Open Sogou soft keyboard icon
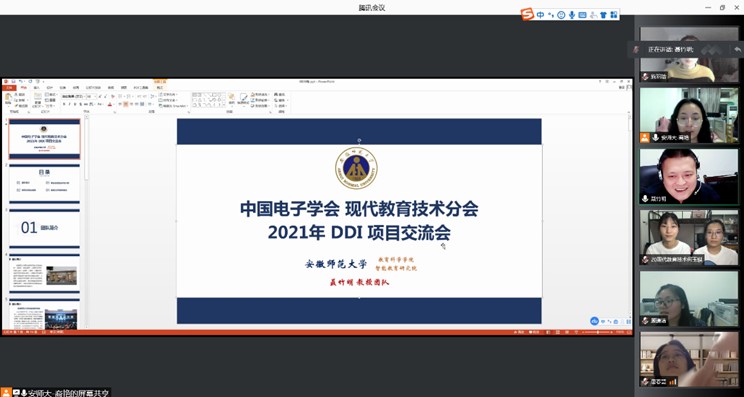This screenshot has height=397, width=744. point(582,15)
